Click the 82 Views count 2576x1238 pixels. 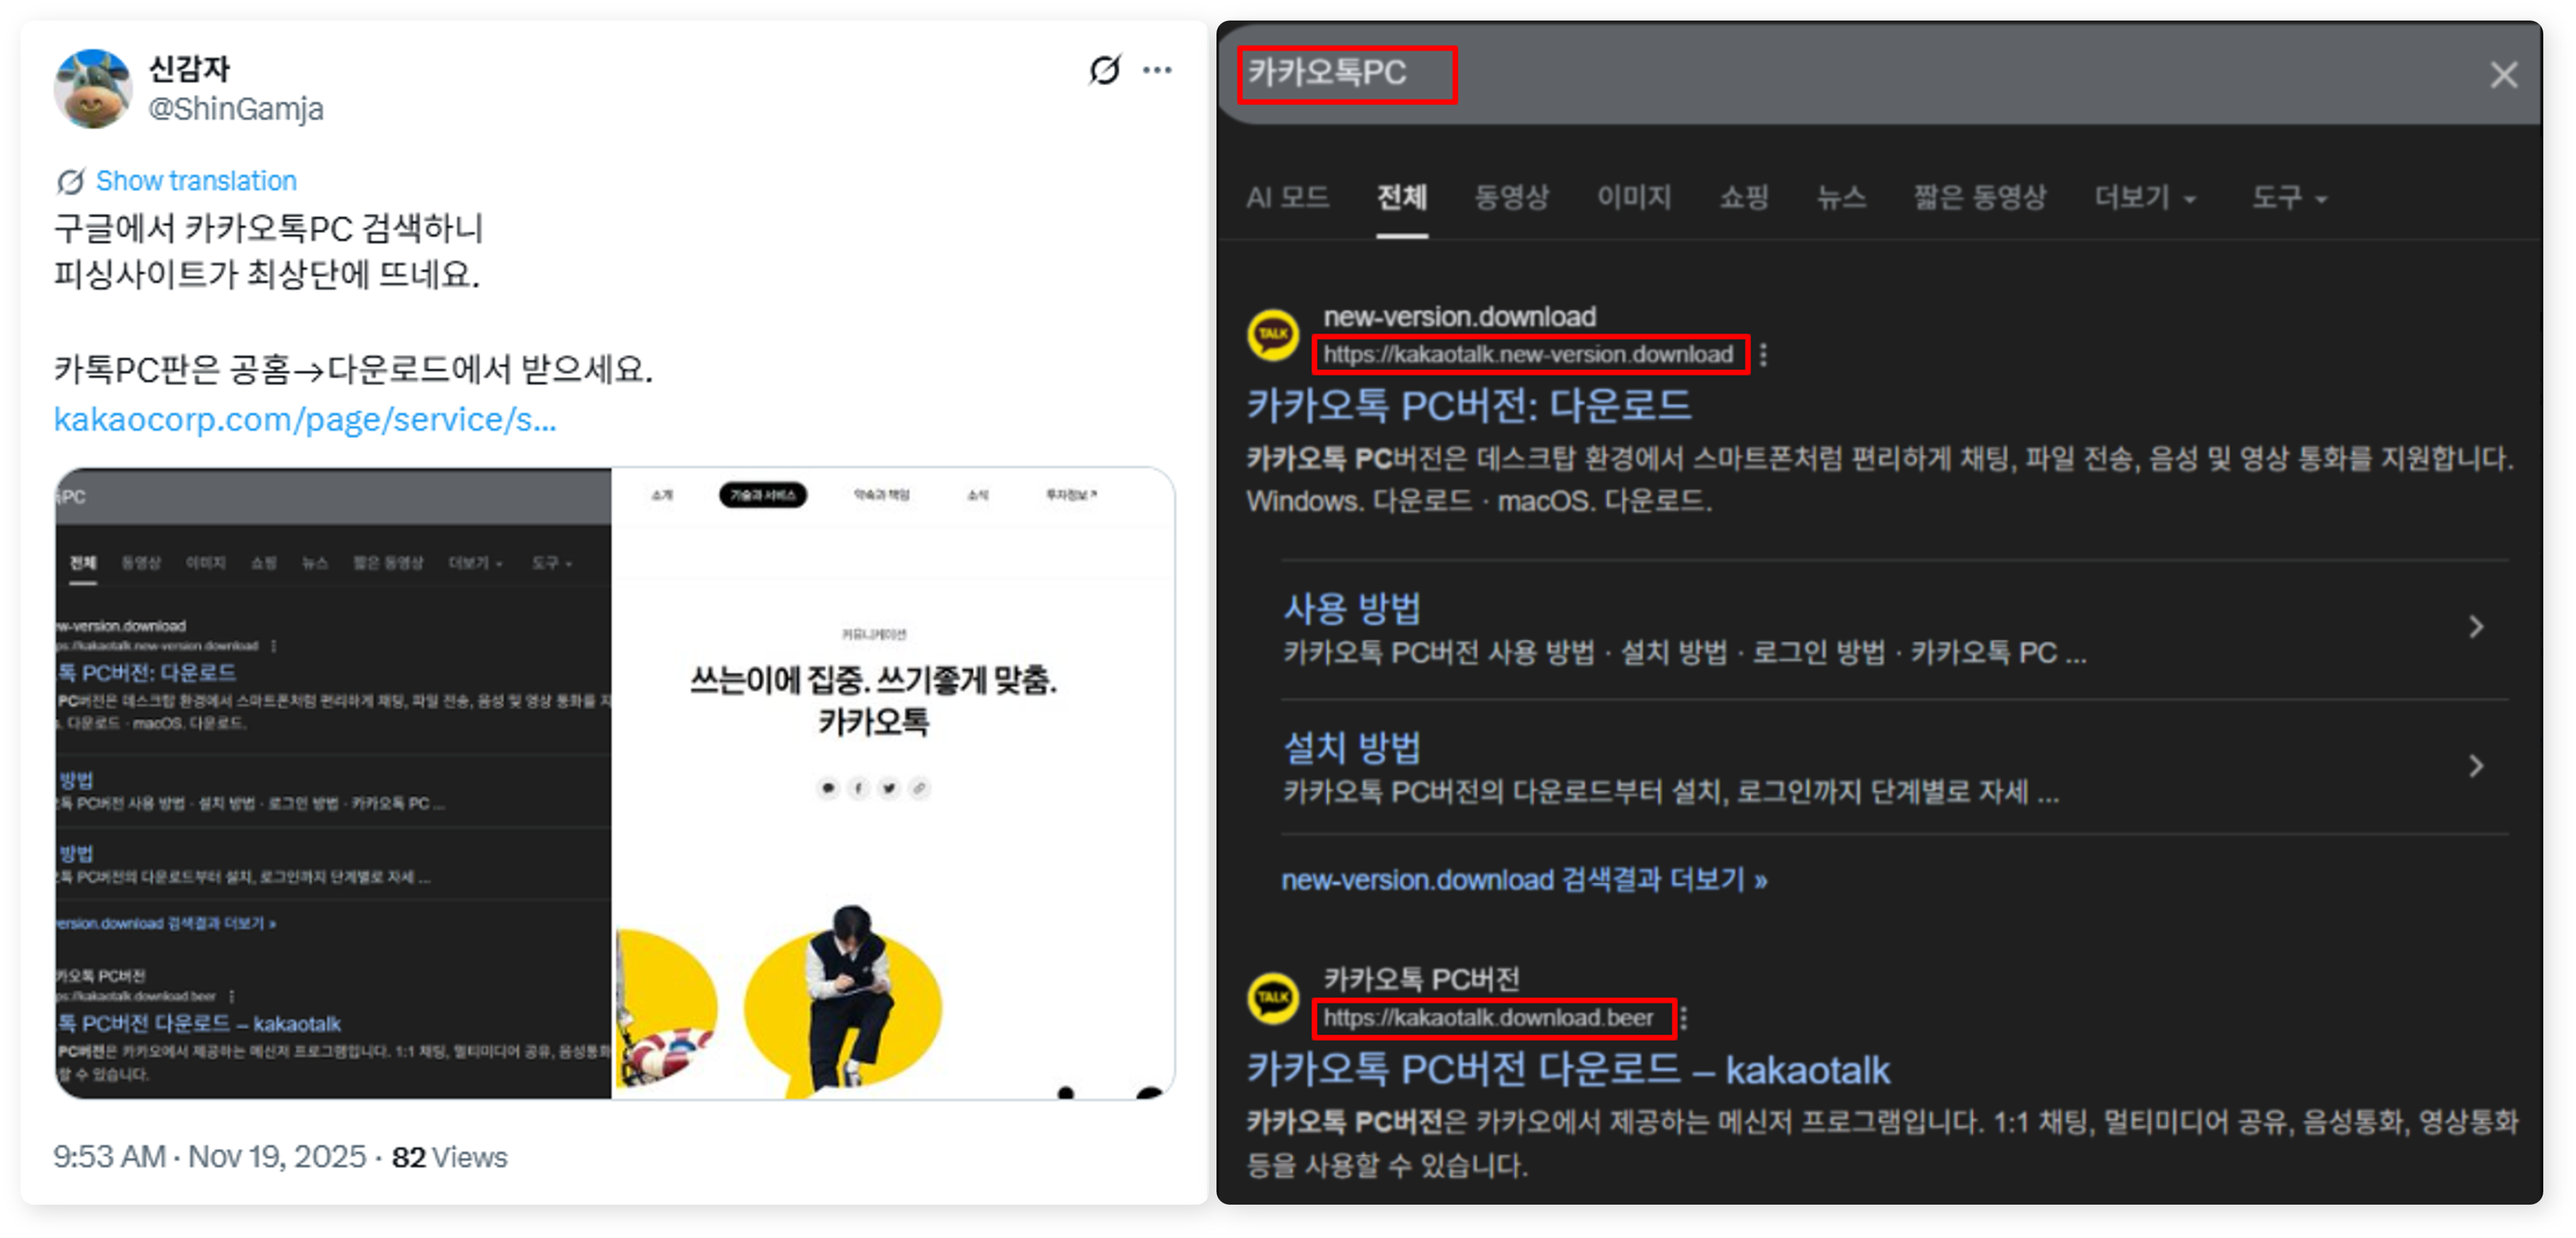[x=450, y=1157]
